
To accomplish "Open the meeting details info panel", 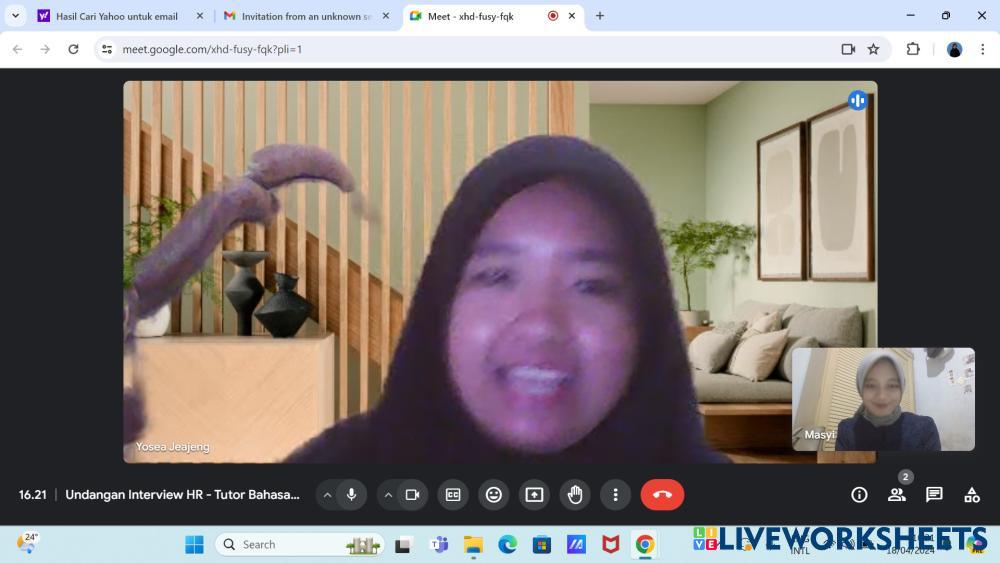I will point(859,495).
